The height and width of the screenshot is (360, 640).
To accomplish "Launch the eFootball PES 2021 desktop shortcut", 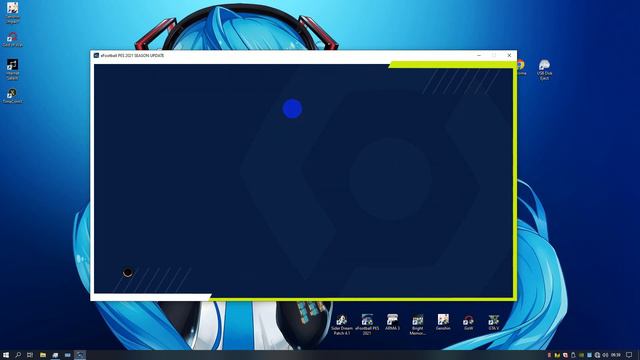I will (x=367, y=324).
